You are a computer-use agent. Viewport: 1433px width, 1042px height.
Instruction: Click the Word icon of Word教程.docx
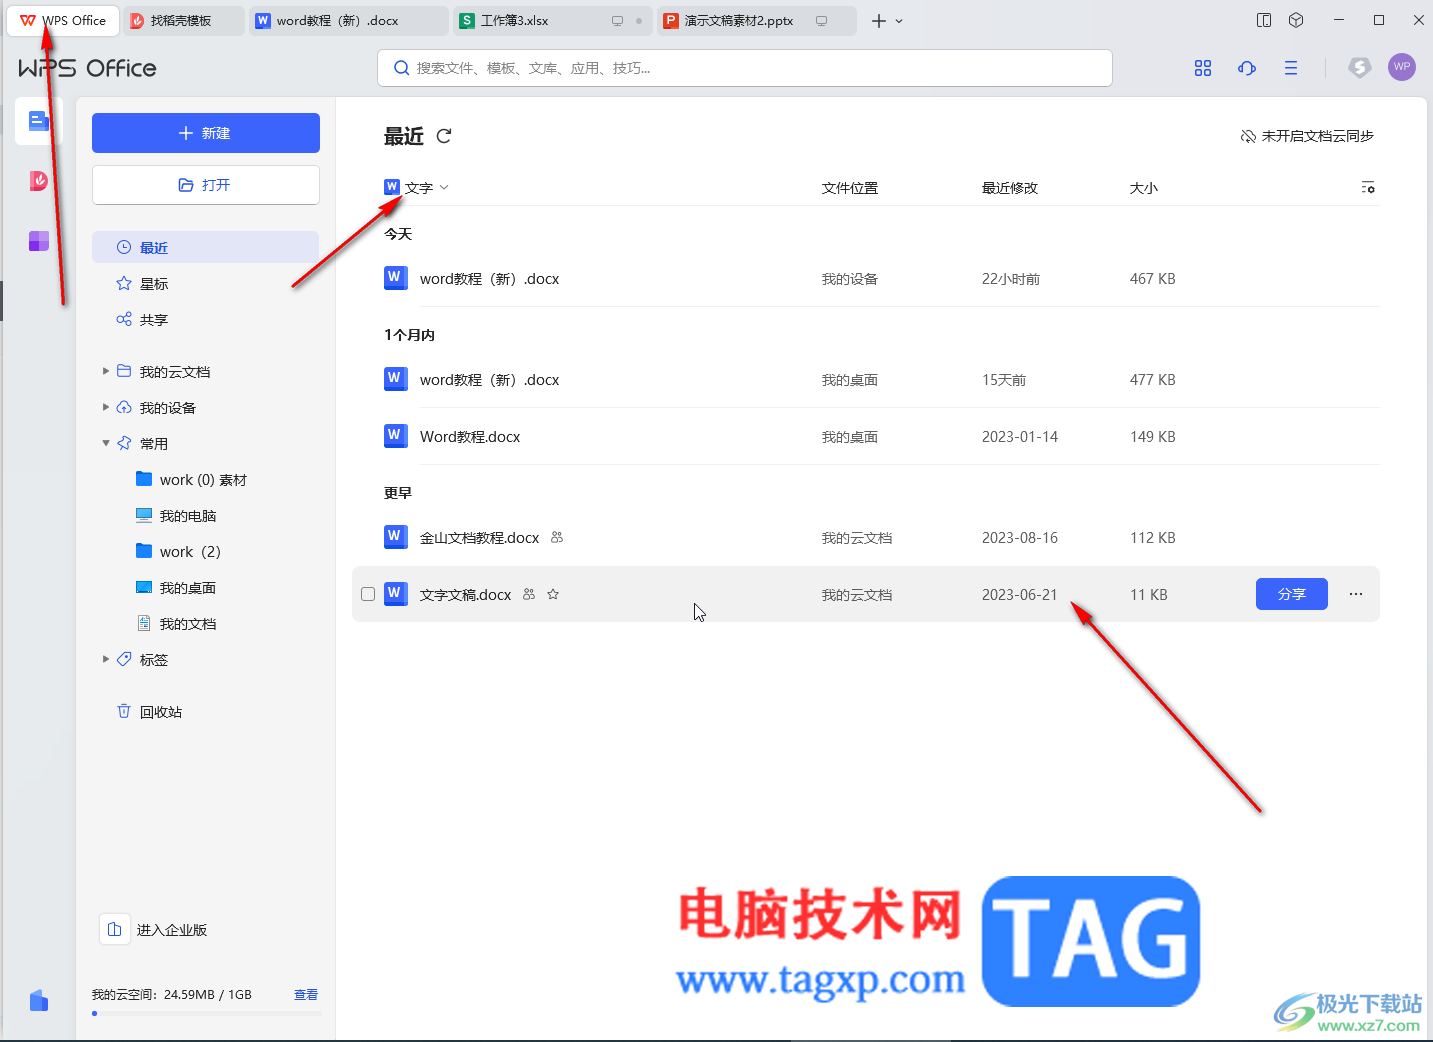pos(395,436)
